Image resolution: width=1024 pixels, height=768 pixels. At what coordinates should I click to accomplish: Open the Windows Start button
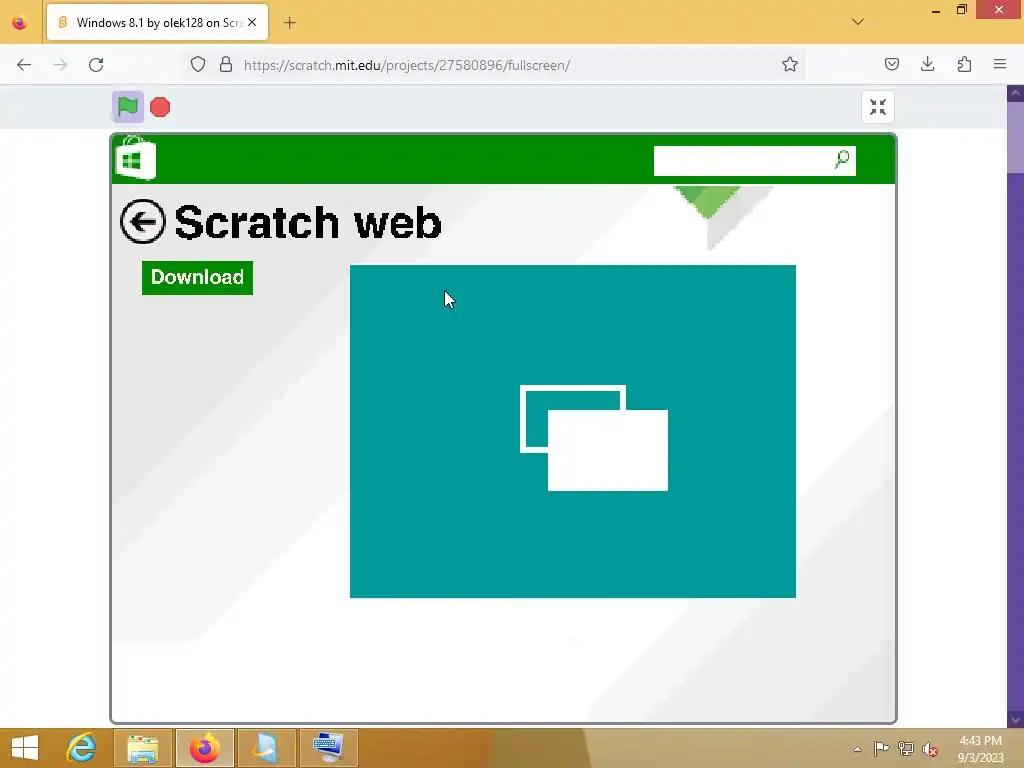[25, 748]
